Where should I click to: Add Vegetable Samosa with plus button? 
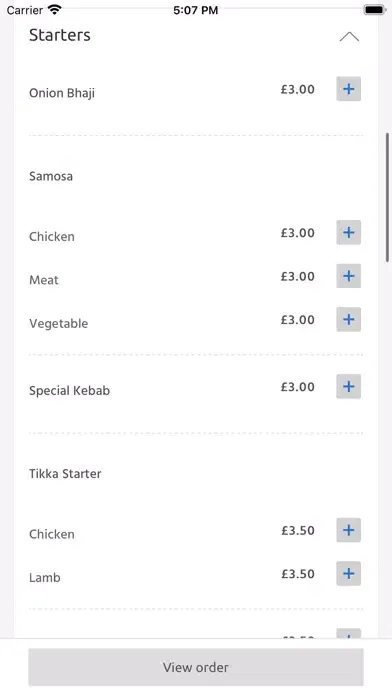coord(348,319)
